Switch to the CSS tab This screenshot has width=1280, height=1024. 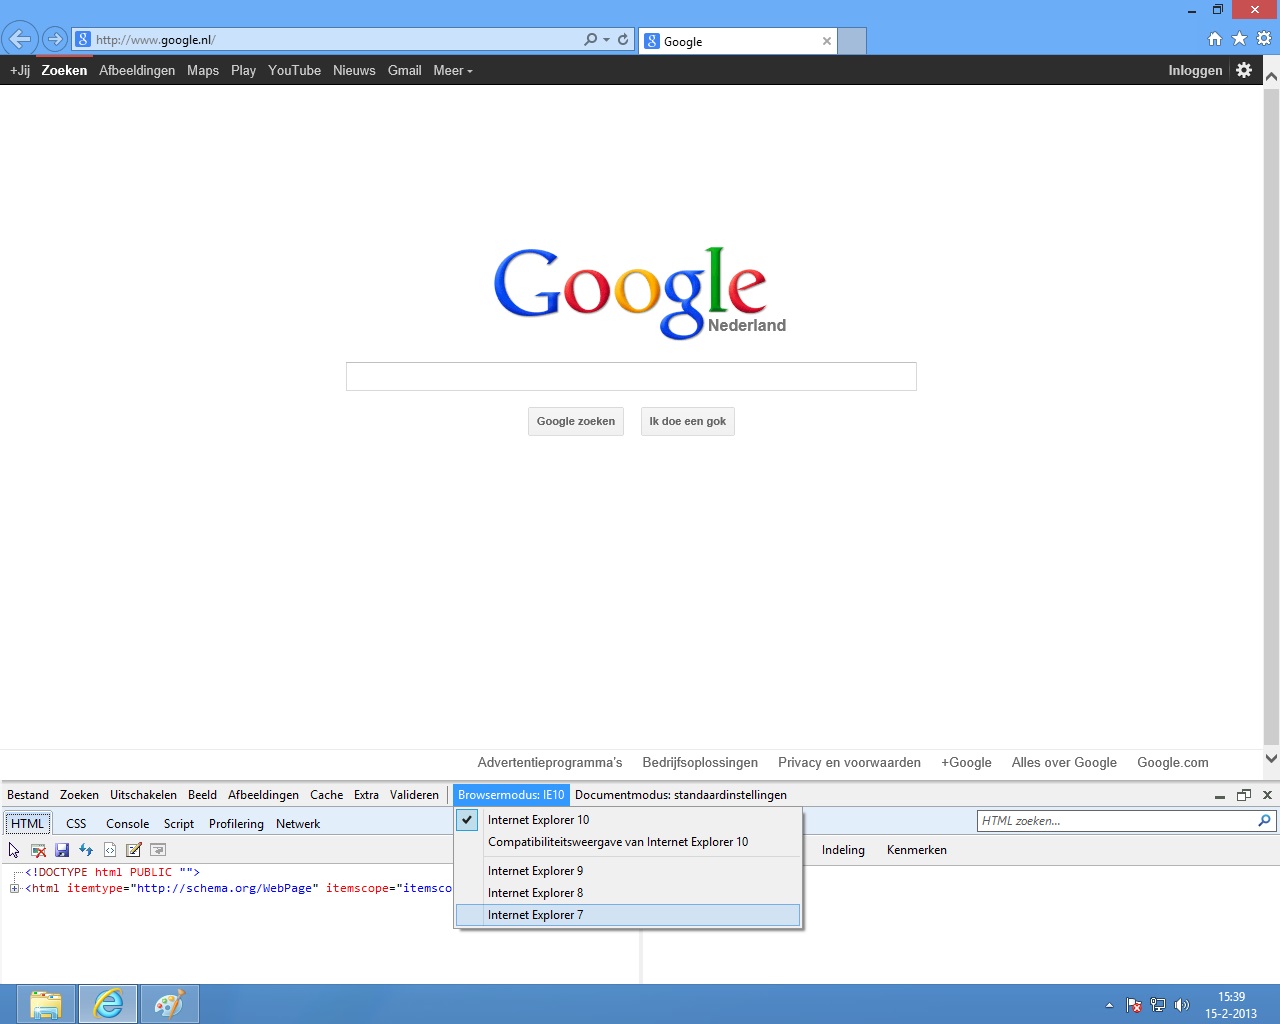click(x=76, y=824)
